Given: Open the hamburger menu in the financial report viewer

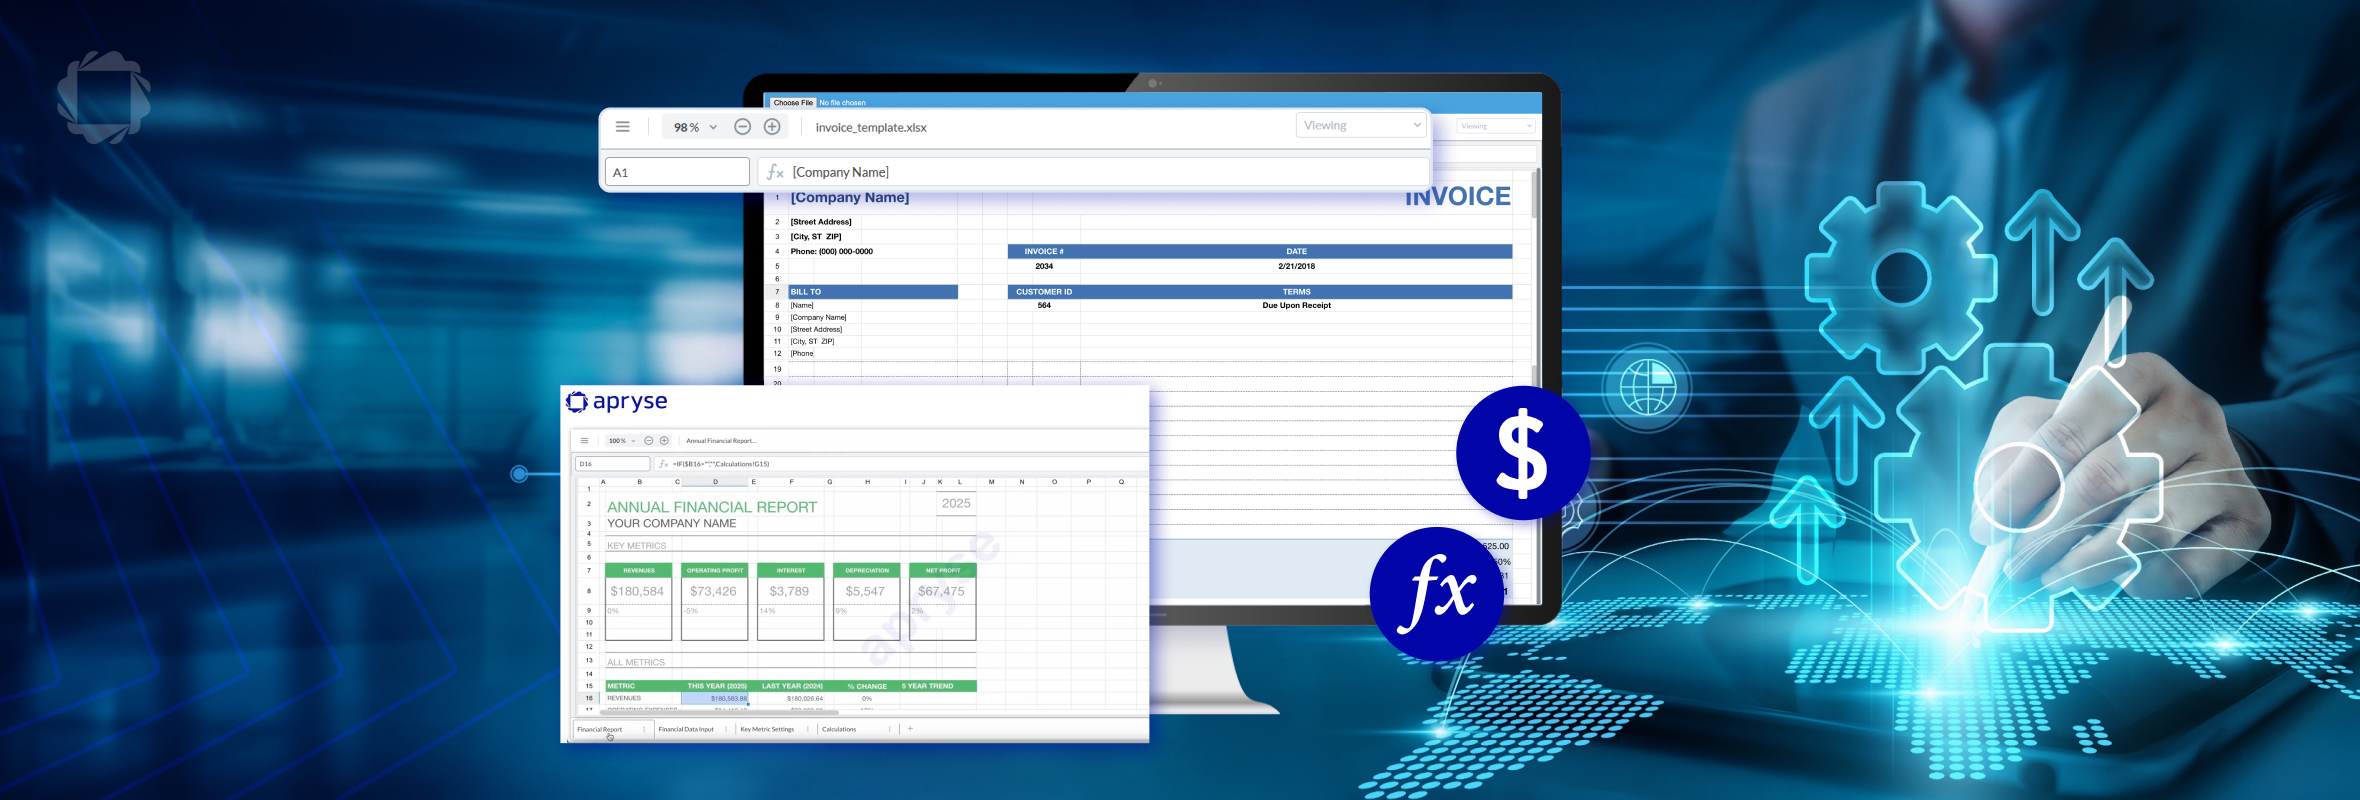Looking at the screenshot, I should [585, 441].
